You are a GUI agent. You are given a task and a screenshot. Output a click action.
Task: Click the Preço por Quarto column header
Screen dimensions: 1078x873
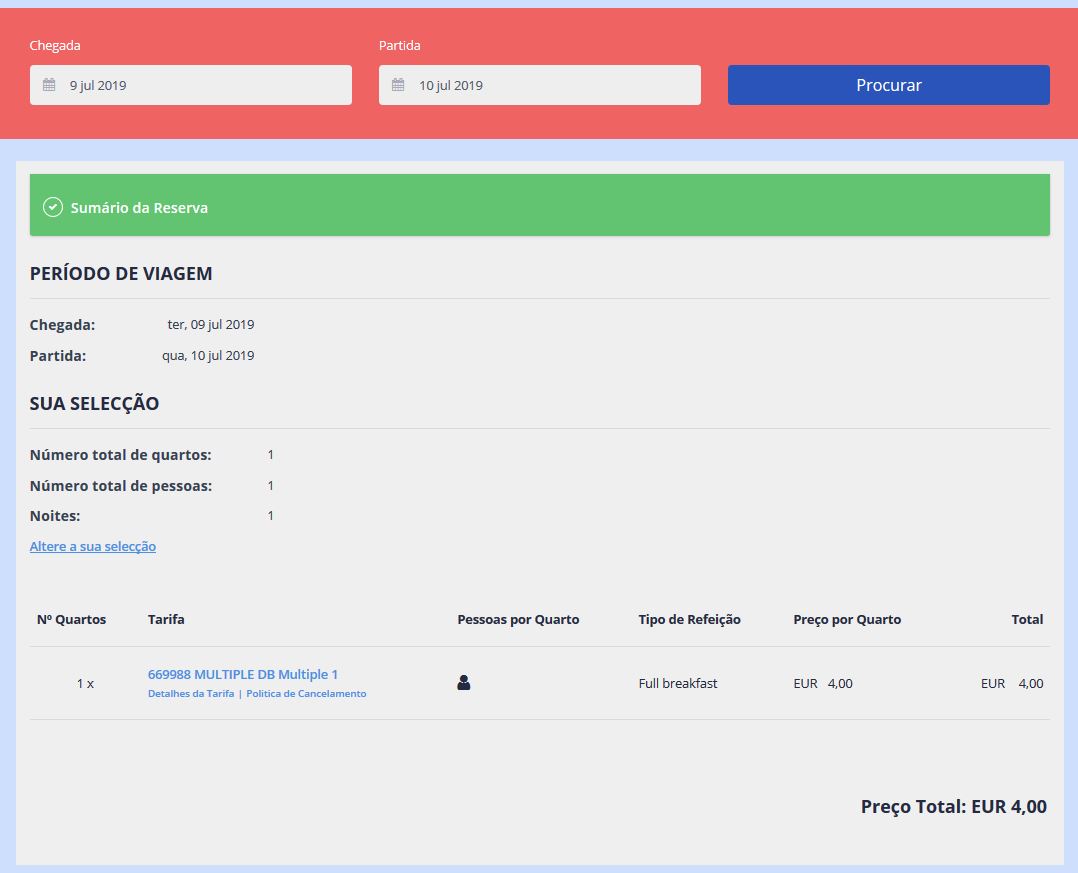coord(847,619)
